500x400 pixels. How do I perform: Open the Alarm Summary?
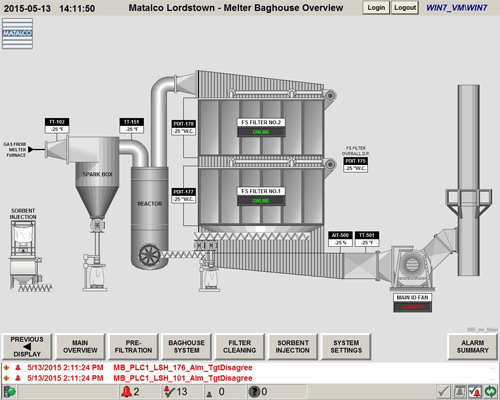472,347
